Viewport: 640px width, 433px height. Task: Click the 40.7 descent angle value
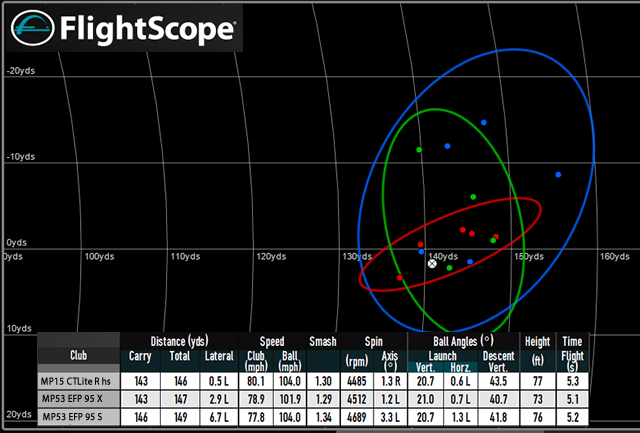pos(498,399)
